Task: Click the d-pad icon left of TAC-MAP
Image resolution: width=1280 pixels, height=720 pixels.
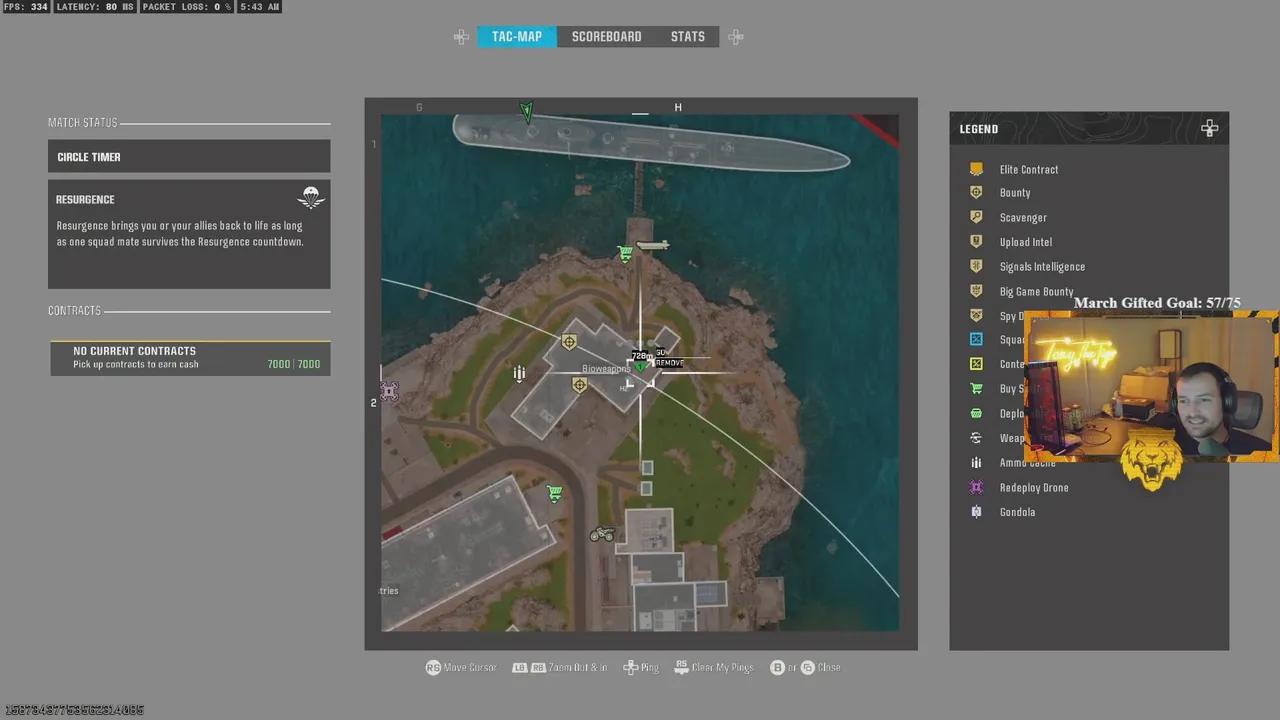Action: [x=461, y=37]
